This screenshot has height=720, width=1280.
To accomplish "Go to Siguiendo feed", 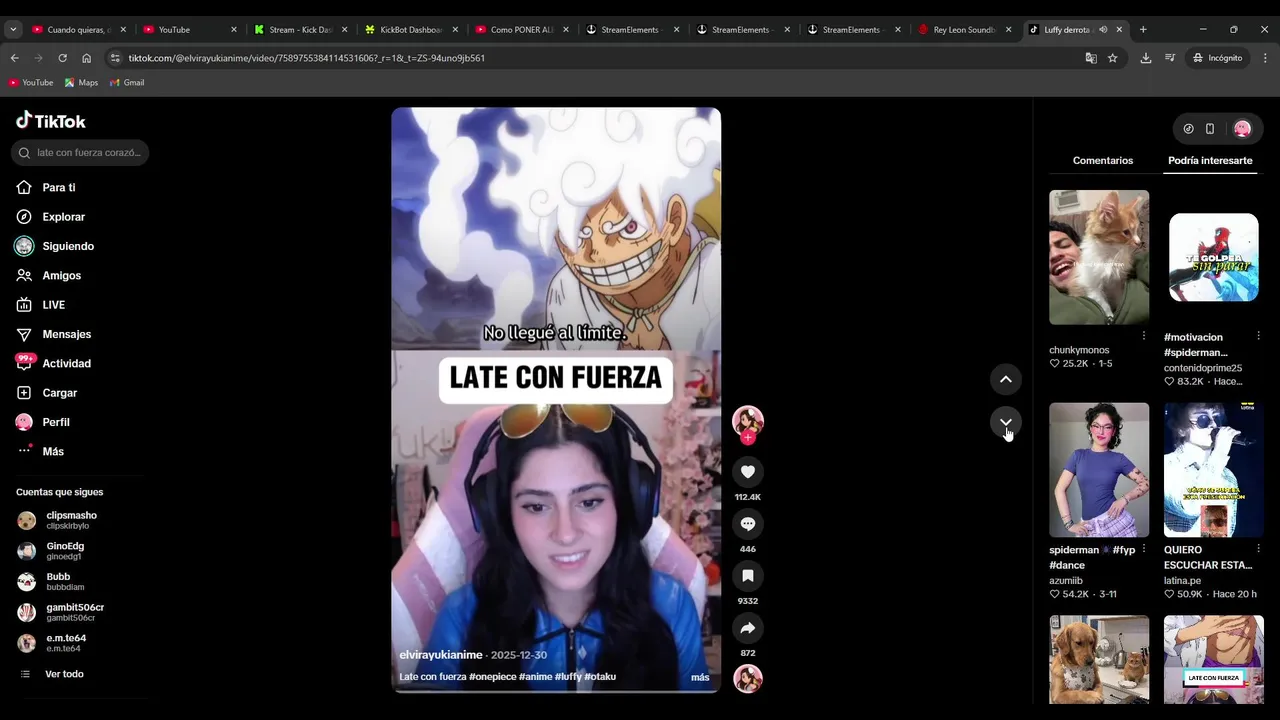I will pos(55,246).
